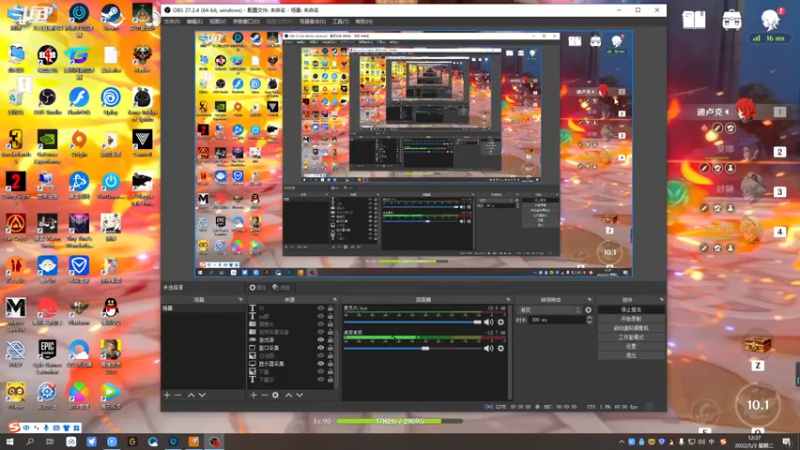This screenshot has width=800, height=450.
Task: Mute the 桌面音频 mixer channel
Action: 488,348
